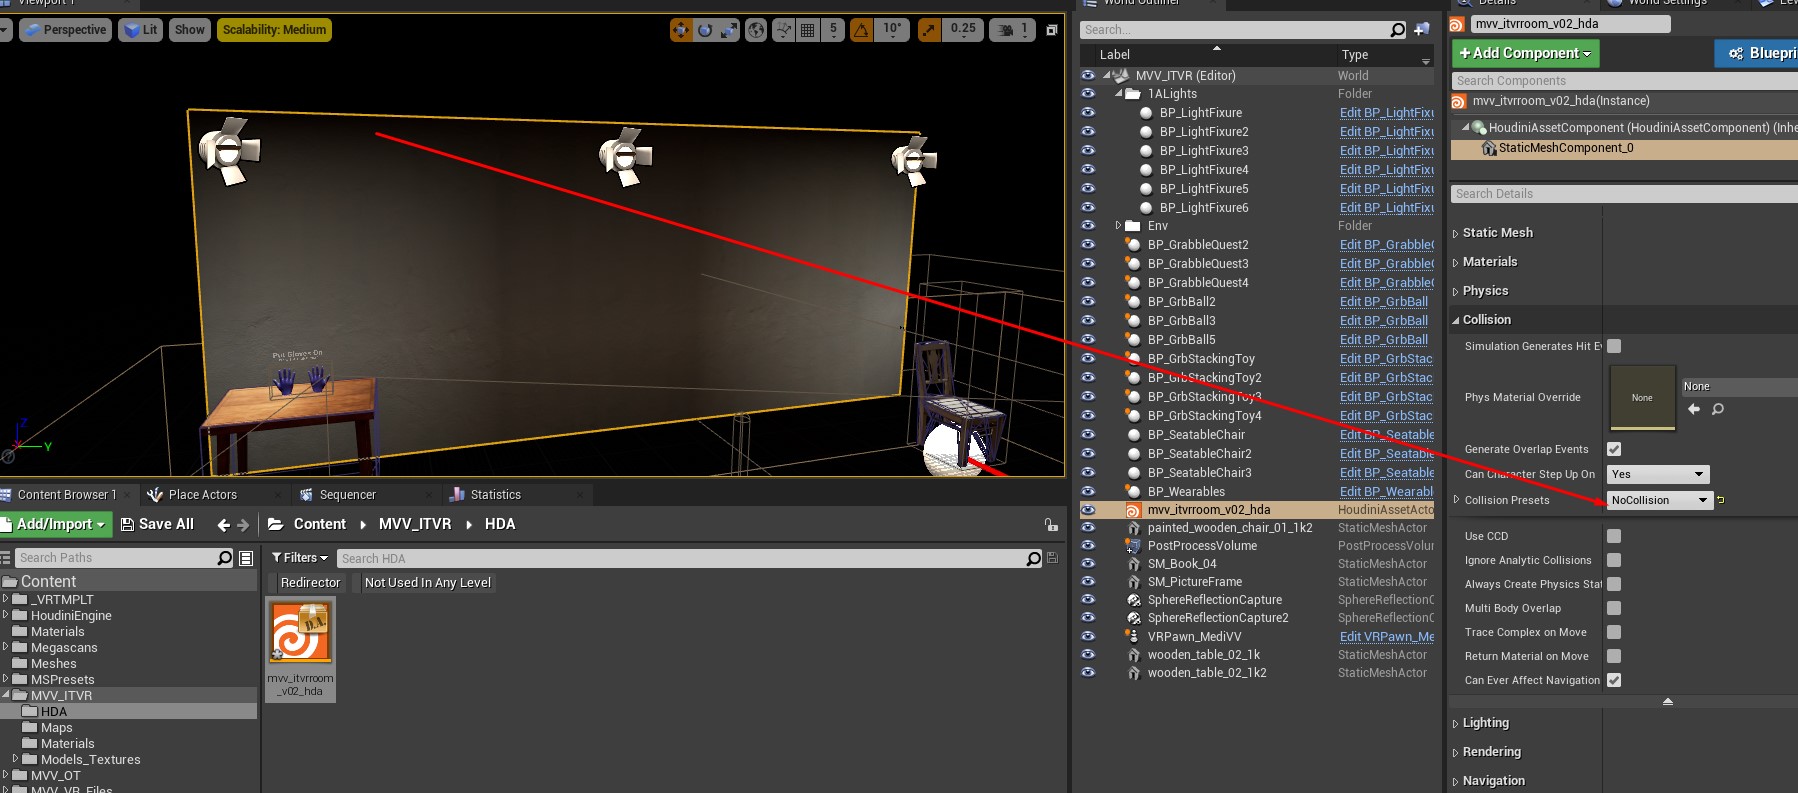Image resolution: width=1798 pixels, height=793 pixels.
Task: Toggle visibility of BP_Wearables
Action: pyautogui.click(x=1088, y=492)
